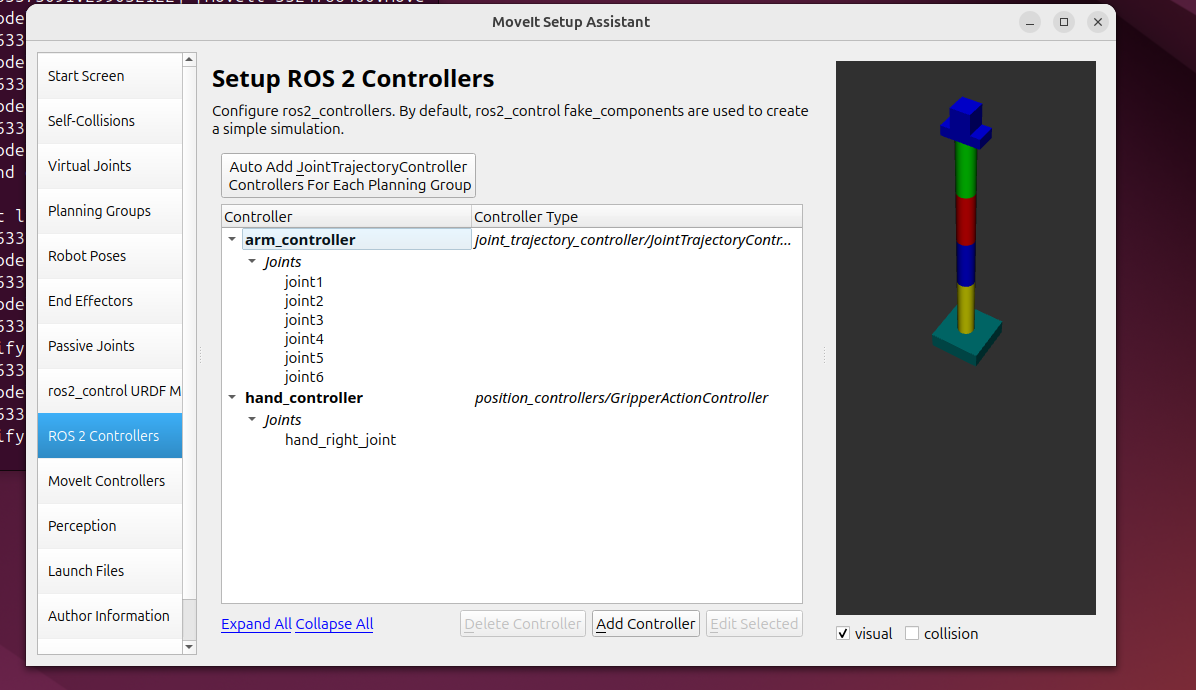Open the Perception page
The width and height of the screenshot is (1196, 690).
pyautogui.click(x=110, y=525)
